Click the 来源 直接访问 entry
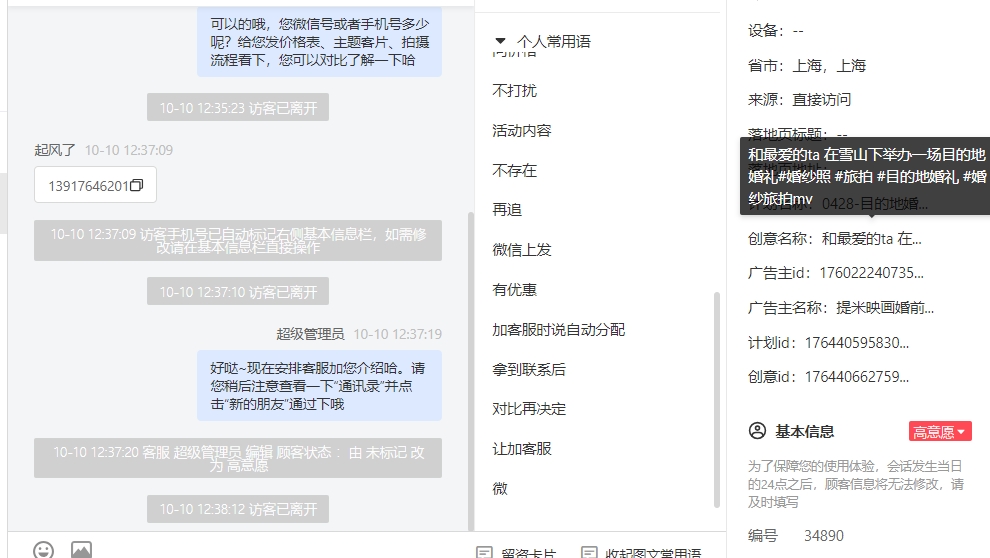The image size is (990, 558). (x=799, y=100)
